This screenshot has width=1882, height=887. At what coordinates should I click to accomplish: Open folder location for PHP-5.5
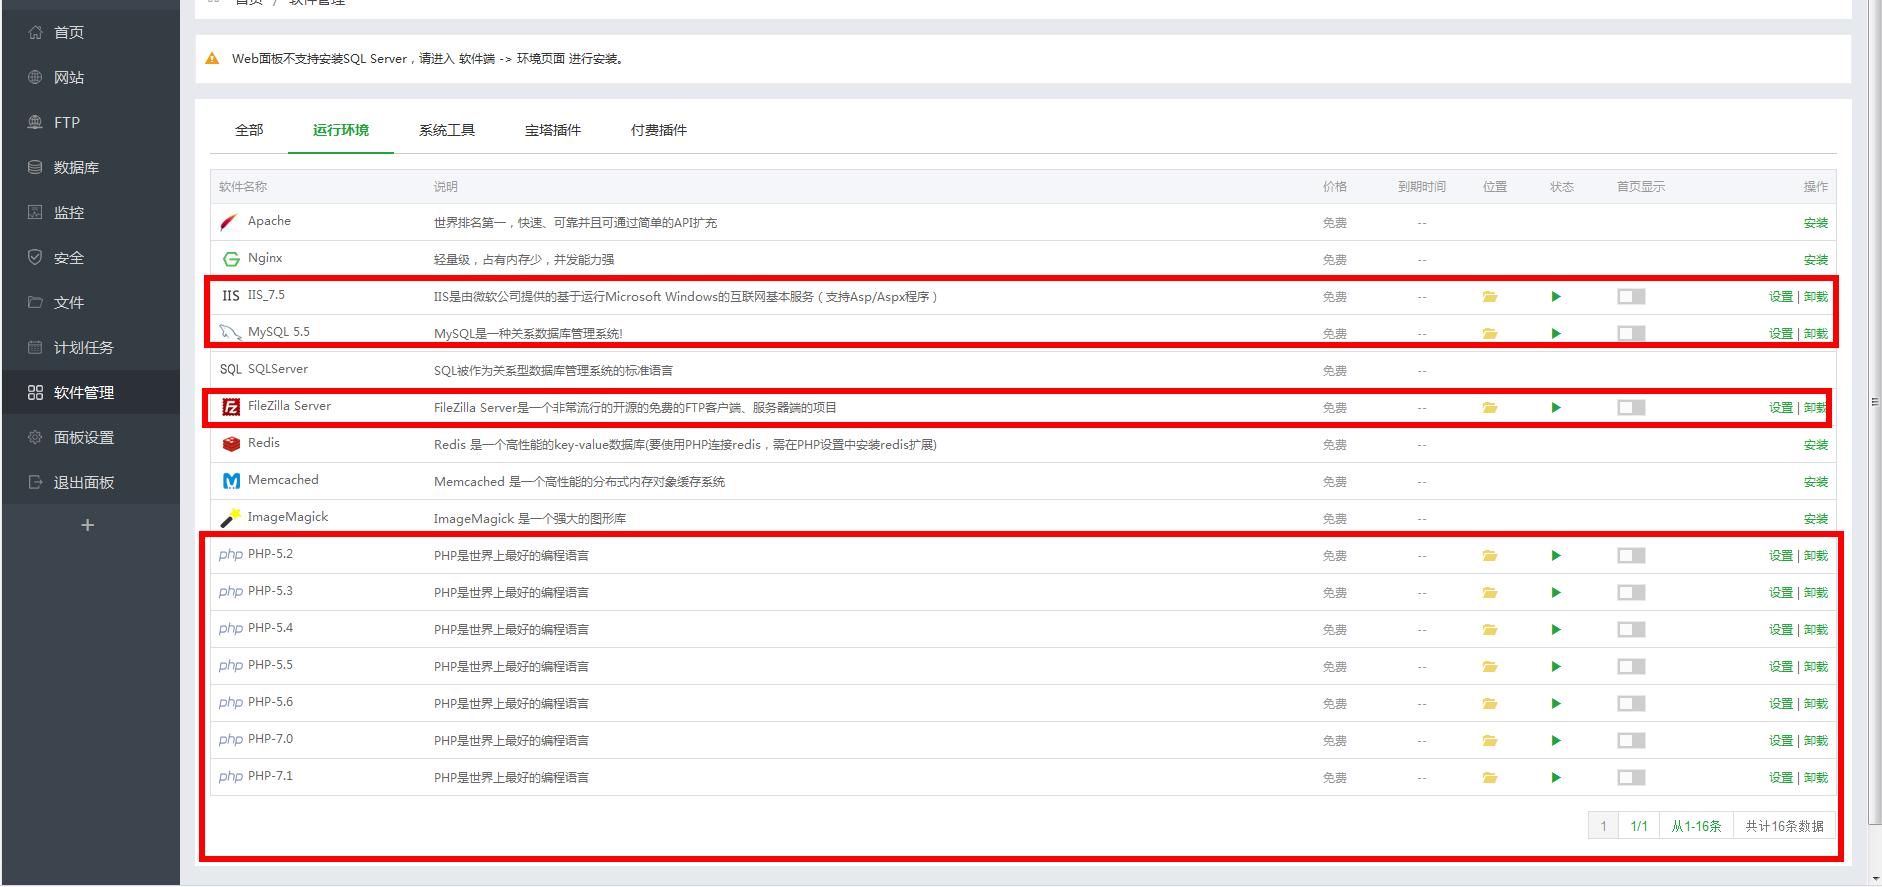click(1490, 667)
